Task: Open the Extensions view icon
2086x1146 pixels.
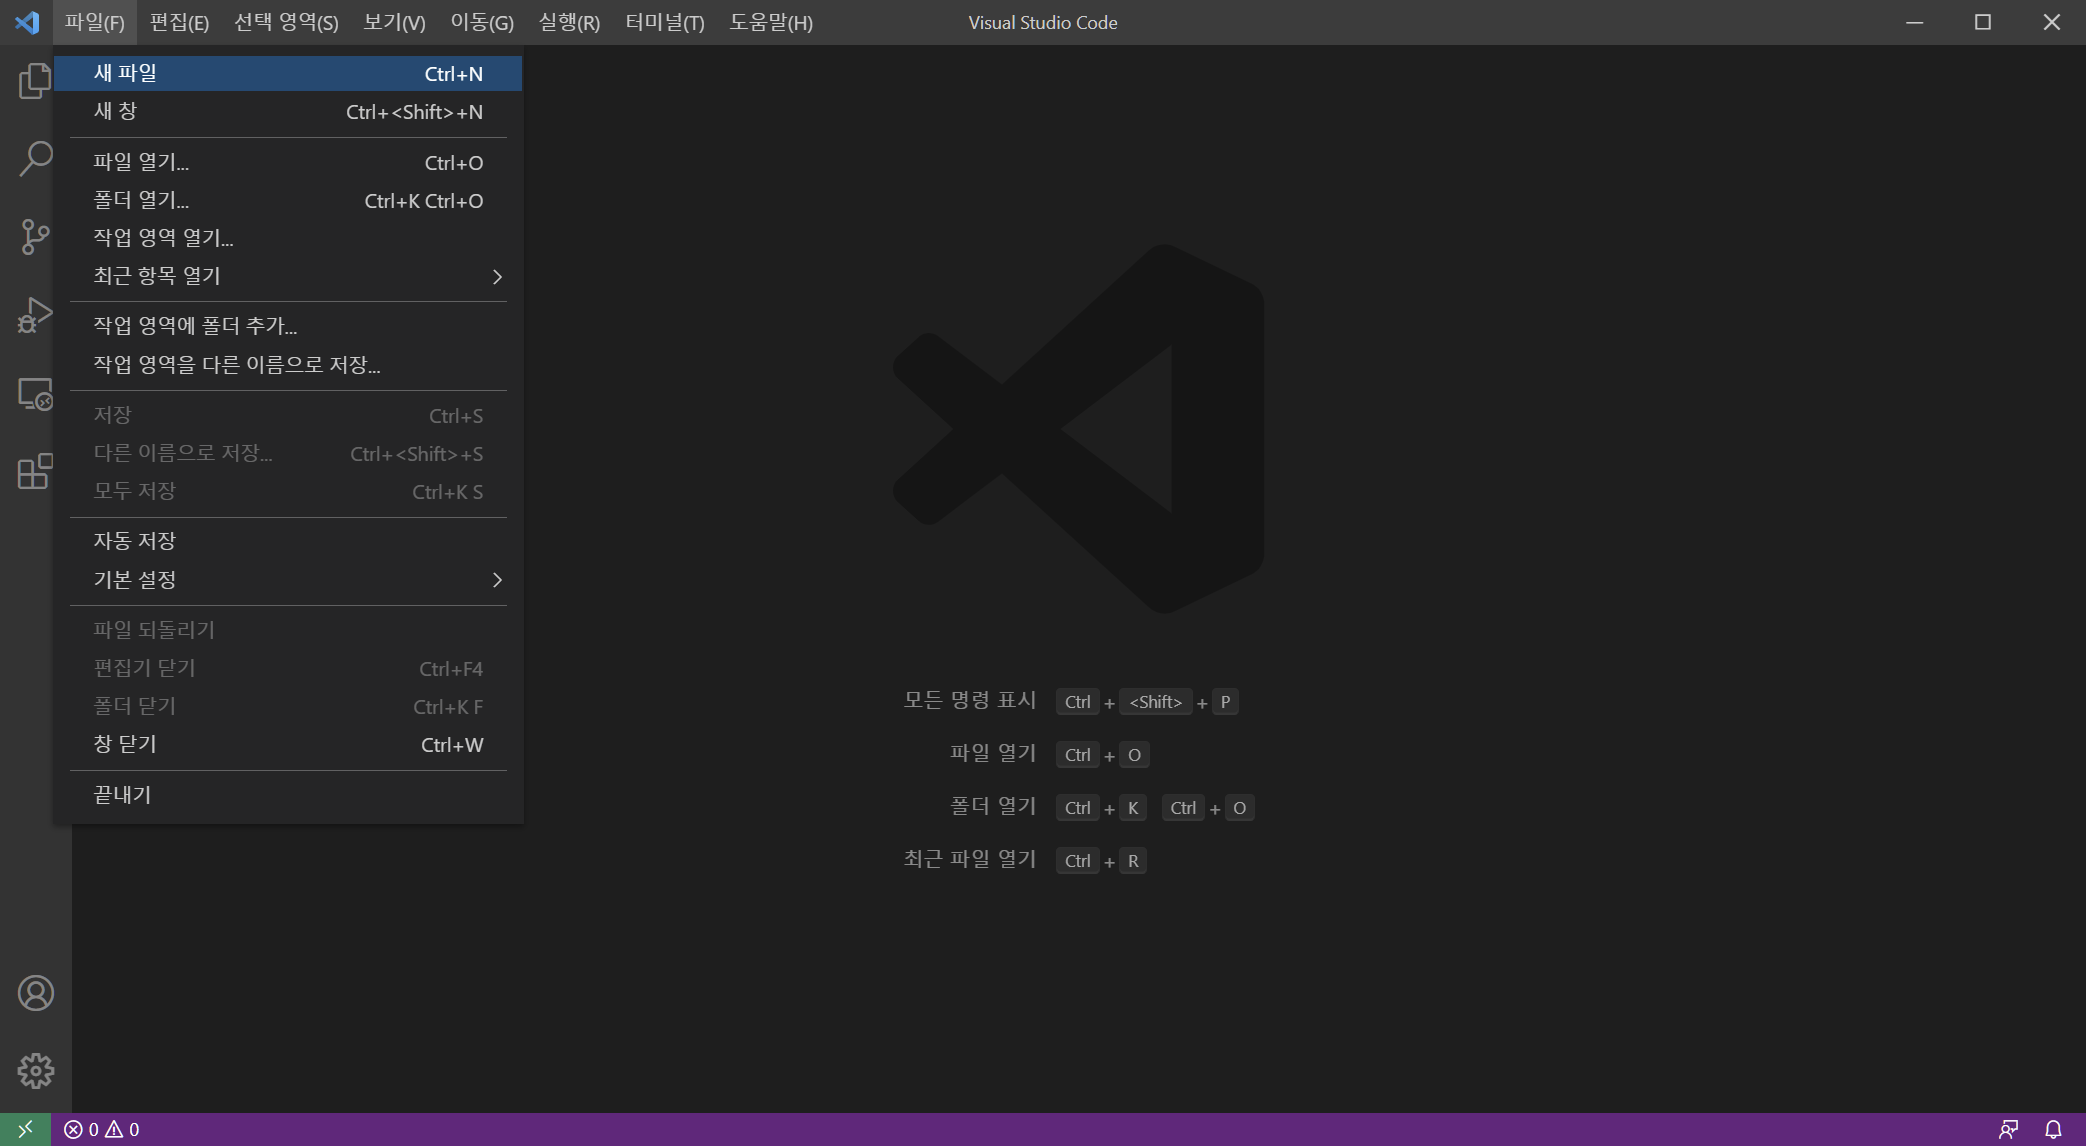Action: coord(35,471)
